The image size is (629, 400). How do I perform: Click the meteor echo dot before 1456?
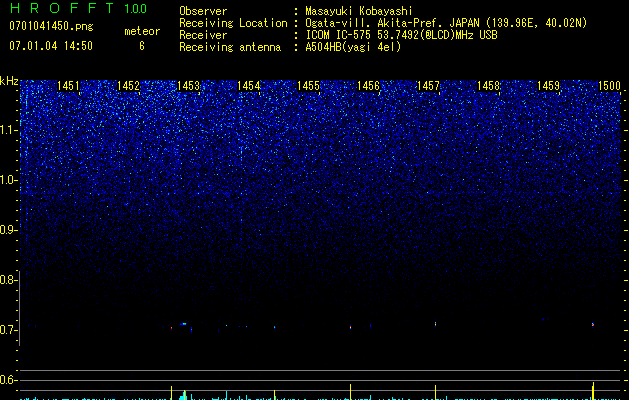tap(350, 327)
